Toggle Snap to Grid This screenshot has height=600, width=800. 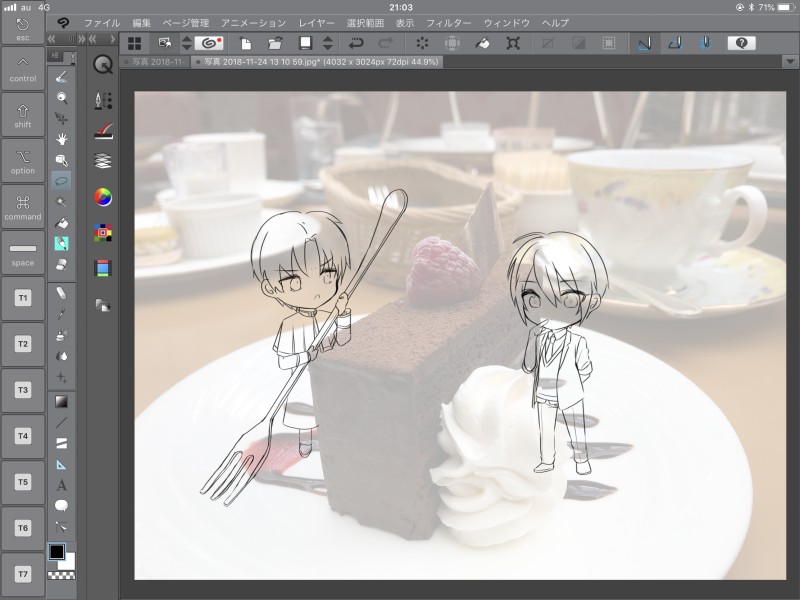[x=706, y=43]
